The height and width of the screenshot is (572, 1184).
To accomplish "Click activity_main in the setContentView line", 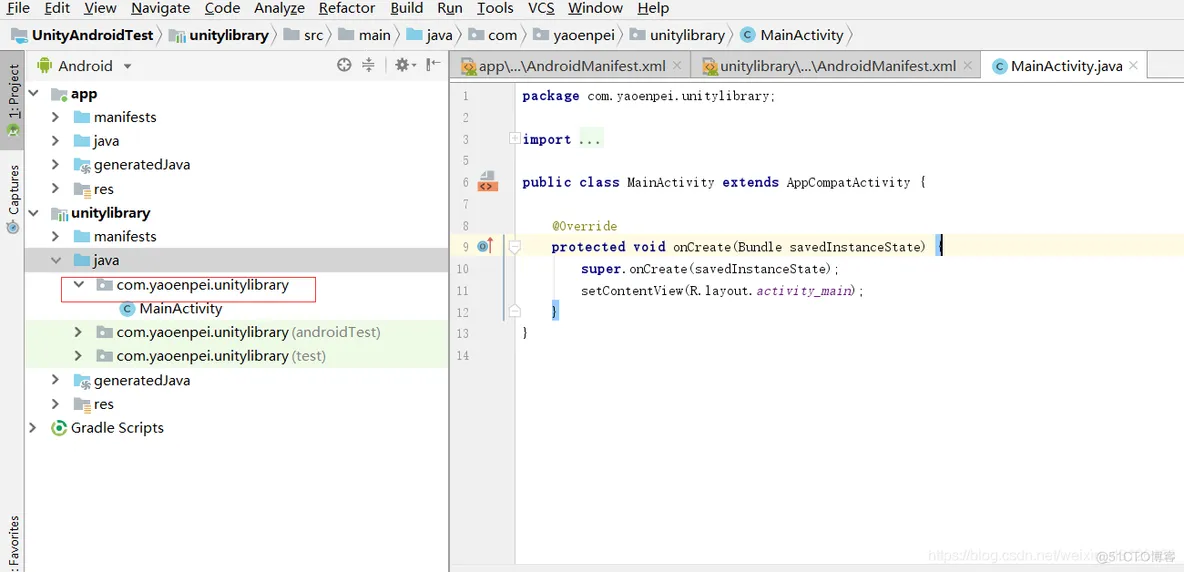I will pos(805,291).
